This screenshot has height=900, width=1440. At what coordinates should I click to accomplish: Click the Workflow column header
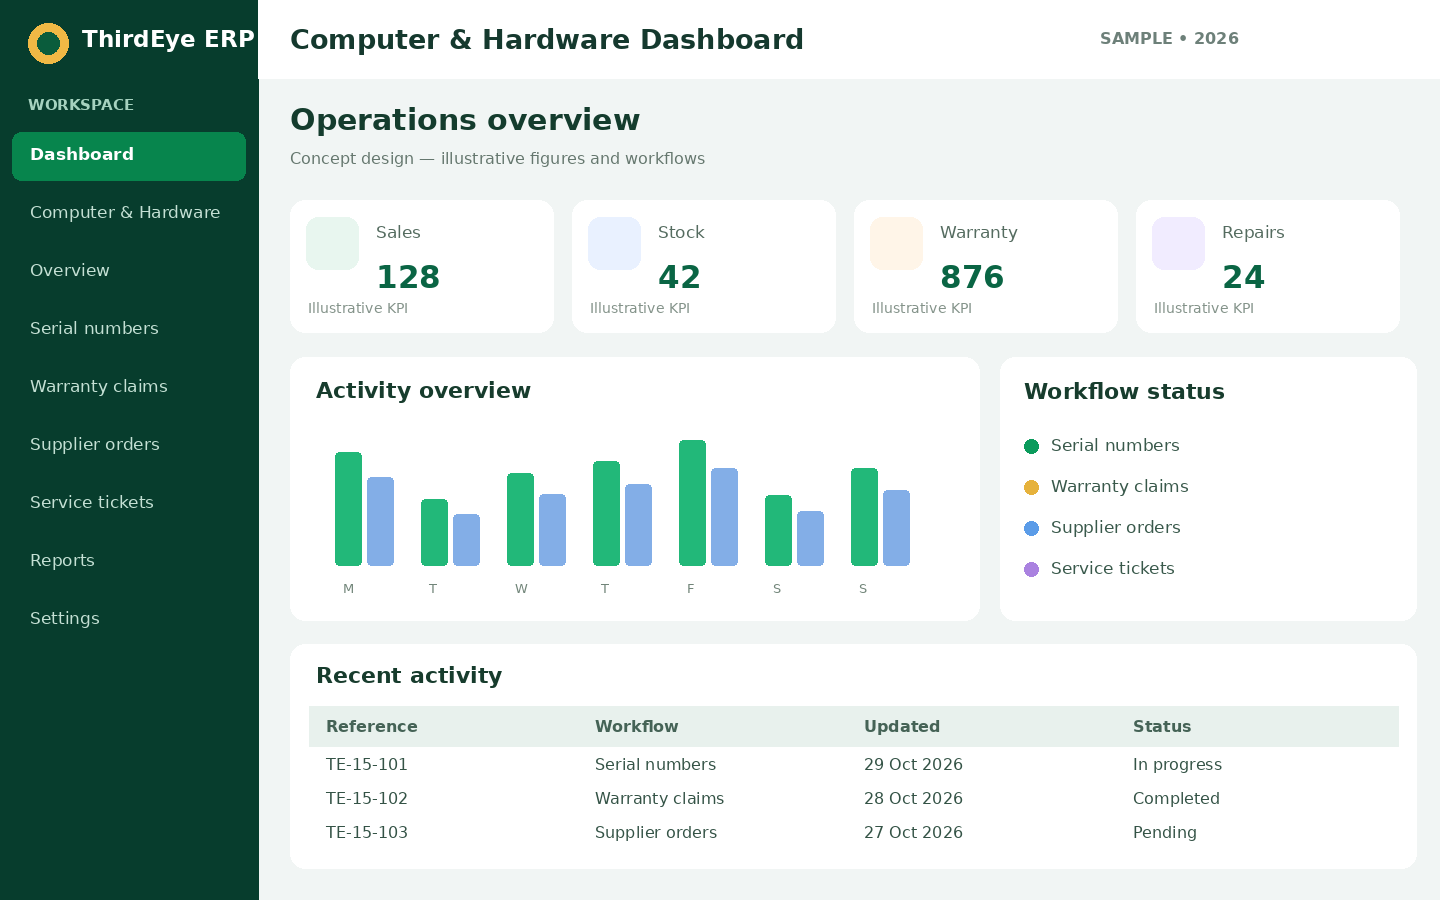[637, 726]
